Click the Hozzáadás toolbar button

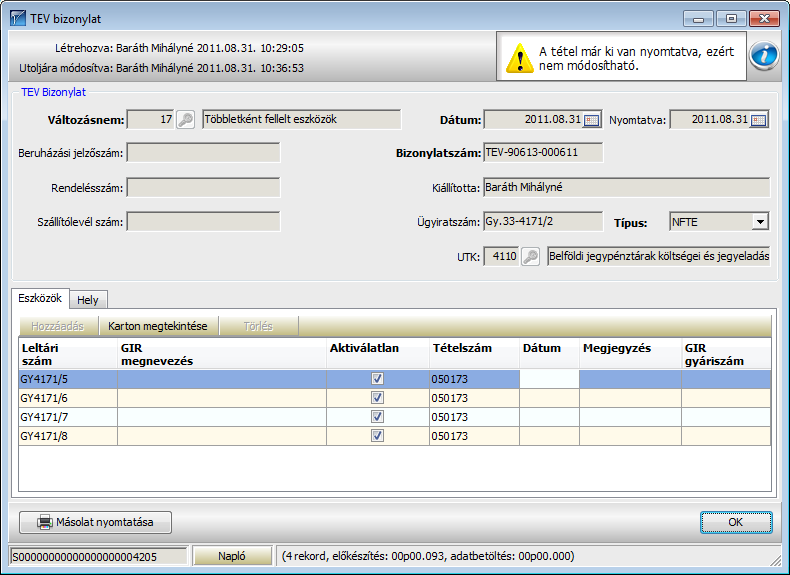pyautogui.click(x=57, y=326)
